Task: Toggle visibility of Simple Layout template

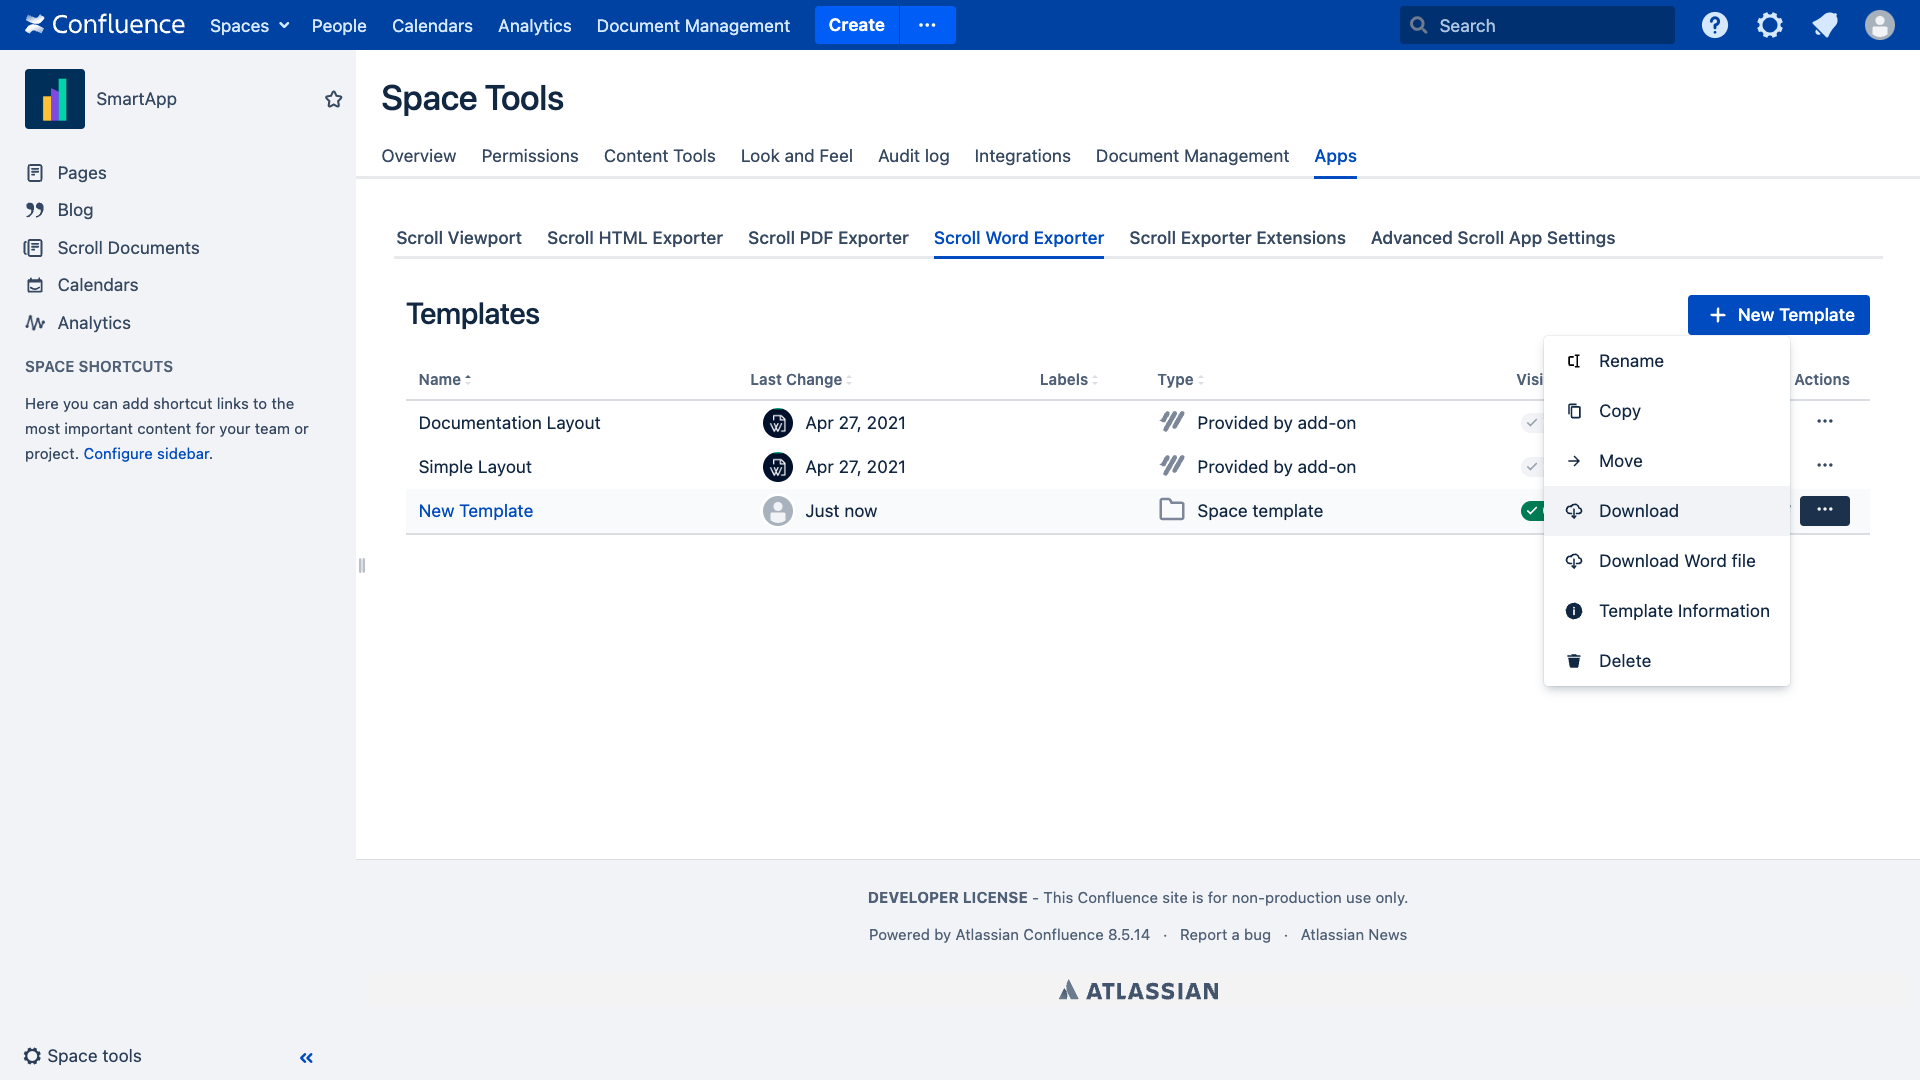Action: point(1532,467)
